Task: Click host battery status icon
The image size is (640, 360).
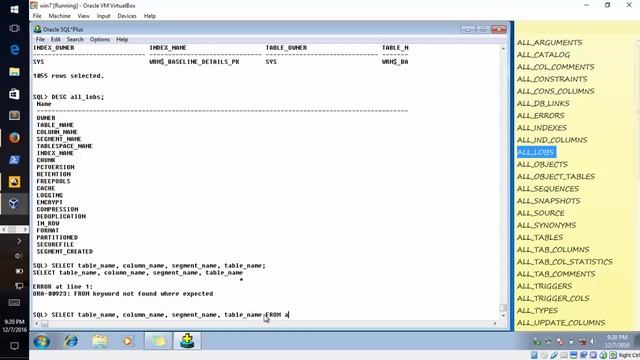Action: pos(19,271)
